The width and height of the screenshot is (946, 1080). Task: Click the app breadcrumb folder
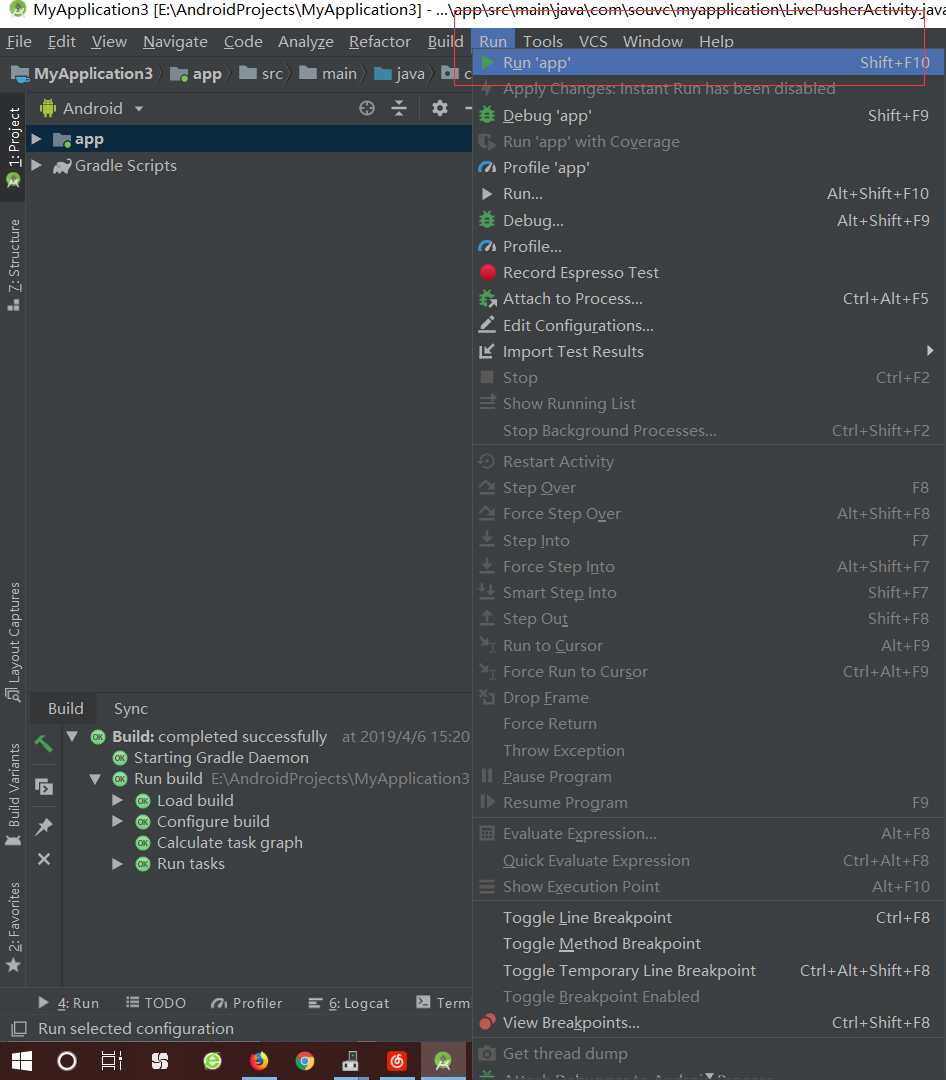coord(196,74)
